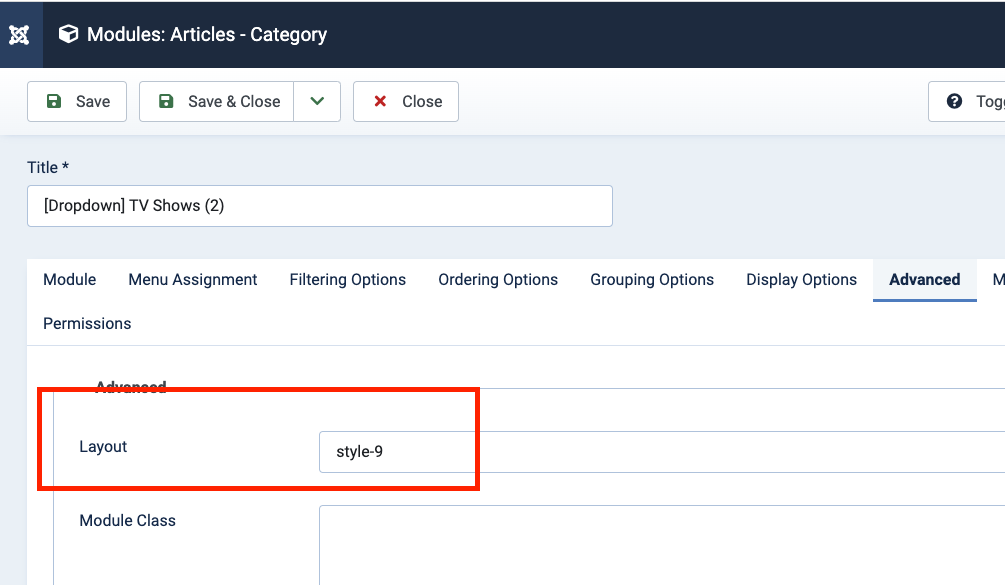Click the Save & Close button
This screenshot has height=585, width=1005.
click(x=217, y=101)
